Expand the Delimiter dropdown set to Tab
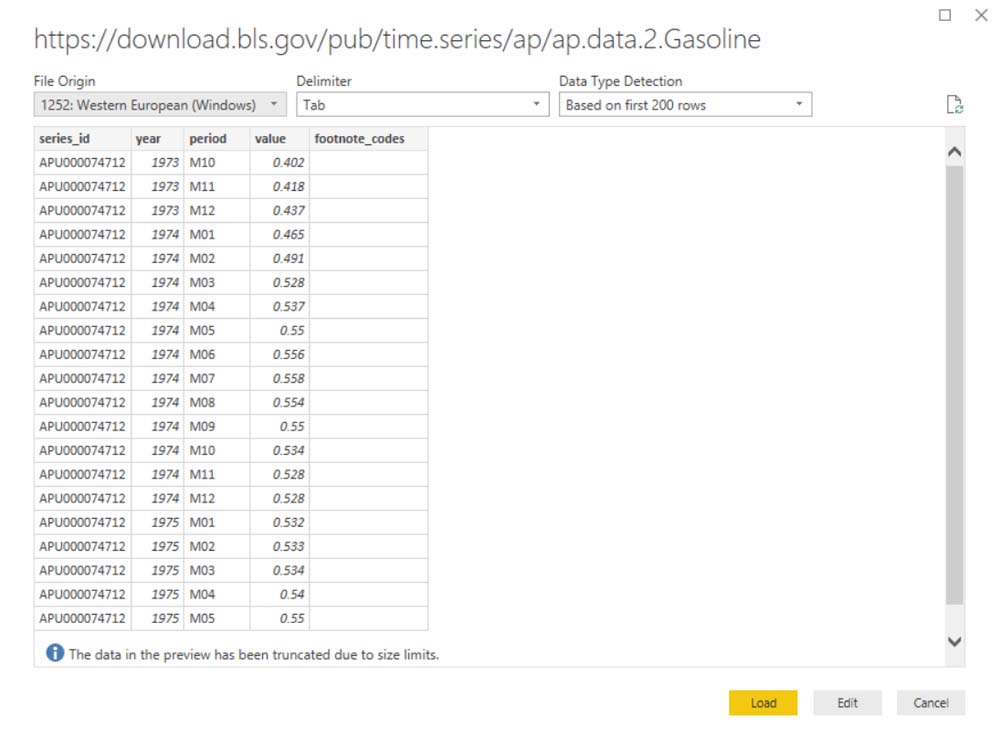The width and height of the screenshot is (1000, 749). 422,104
